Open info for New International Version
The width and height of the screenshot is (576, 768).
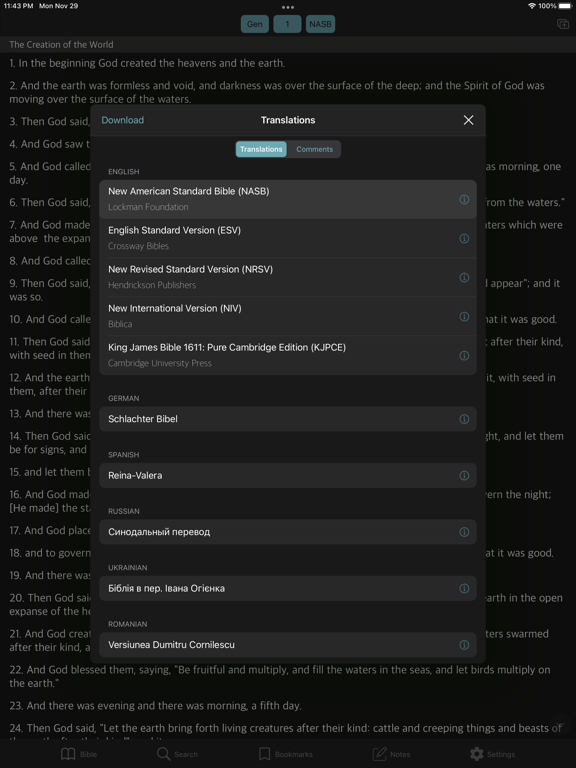click(464, 316)
